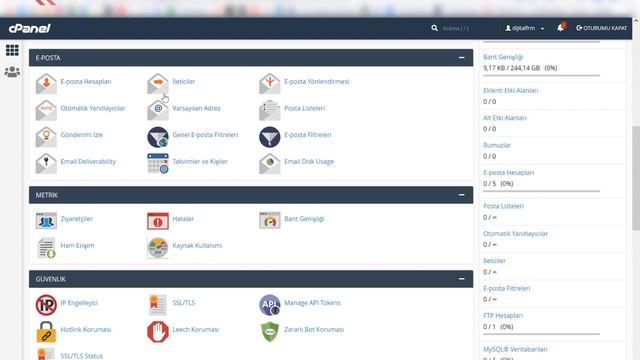Screen dimensions: 640x360
Task: Focus the top search input field
Action: pyautogui.click(x=465, y=28)
